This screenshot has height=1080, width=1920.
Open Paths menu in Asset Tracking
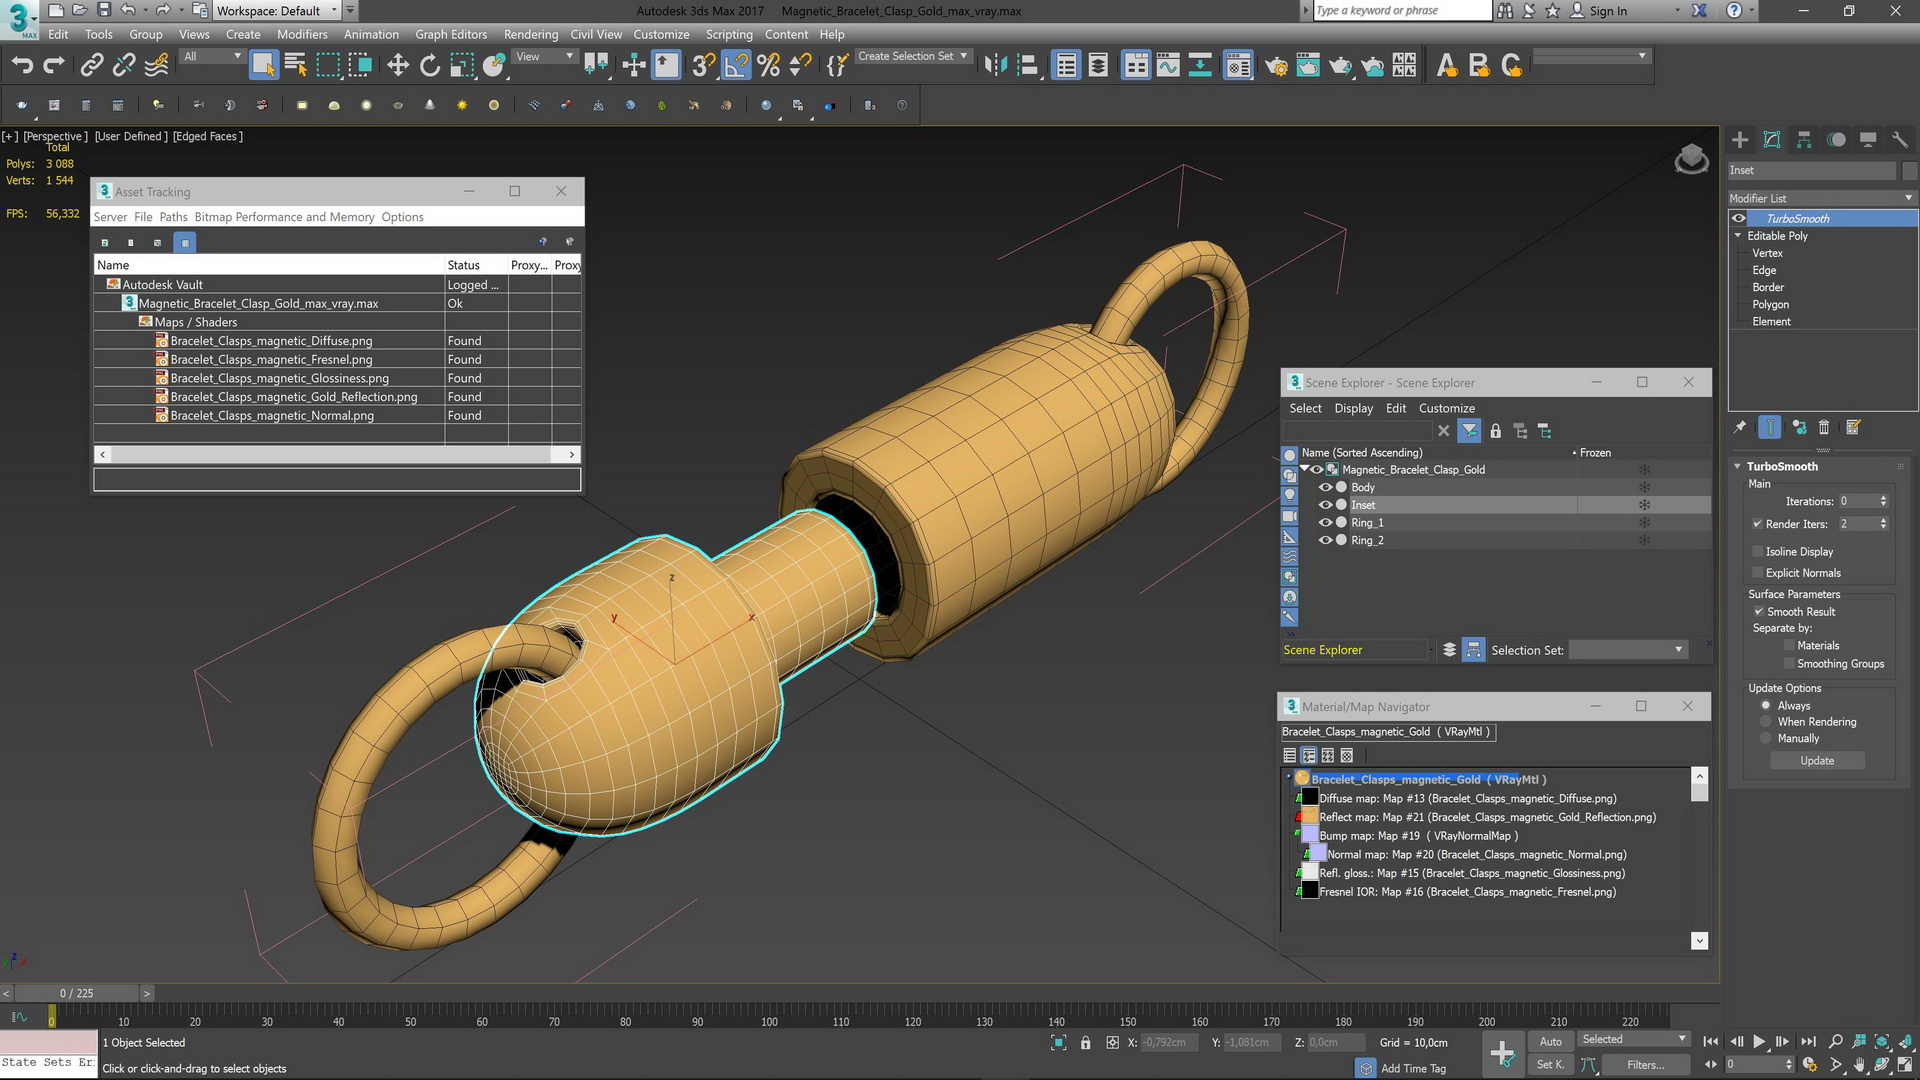(x=173, y=217)
